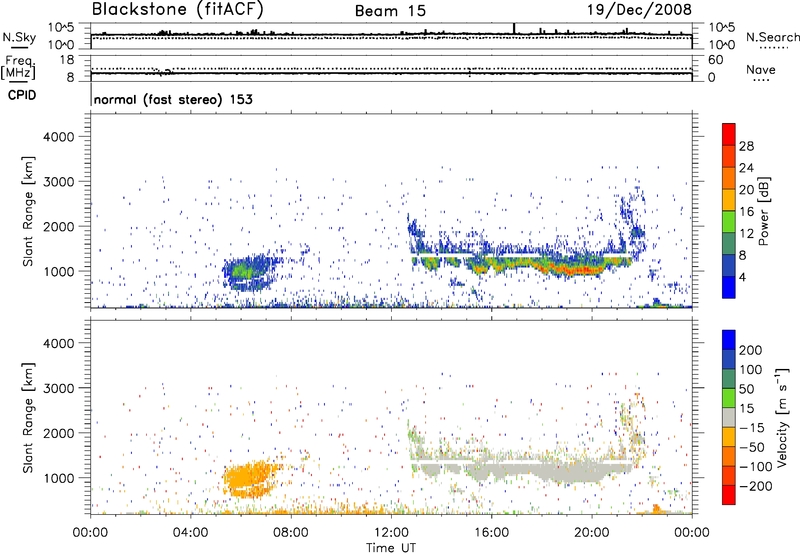Click the Power colorbar segment between 4 and 8
Image resolution: width=800 pixels, height=554 pixels.
tap(729, 265)
